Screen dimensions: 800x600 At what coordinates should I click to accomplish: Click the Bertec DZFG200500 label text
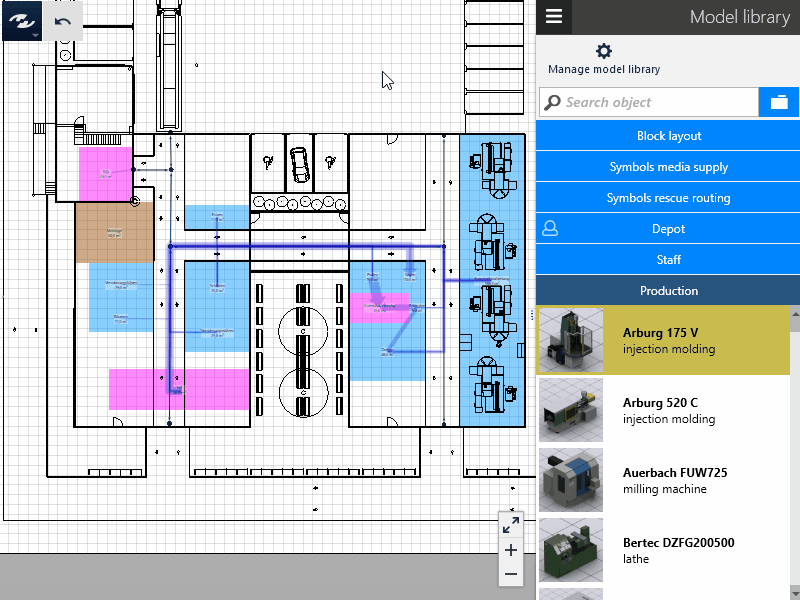click(679, 542)
